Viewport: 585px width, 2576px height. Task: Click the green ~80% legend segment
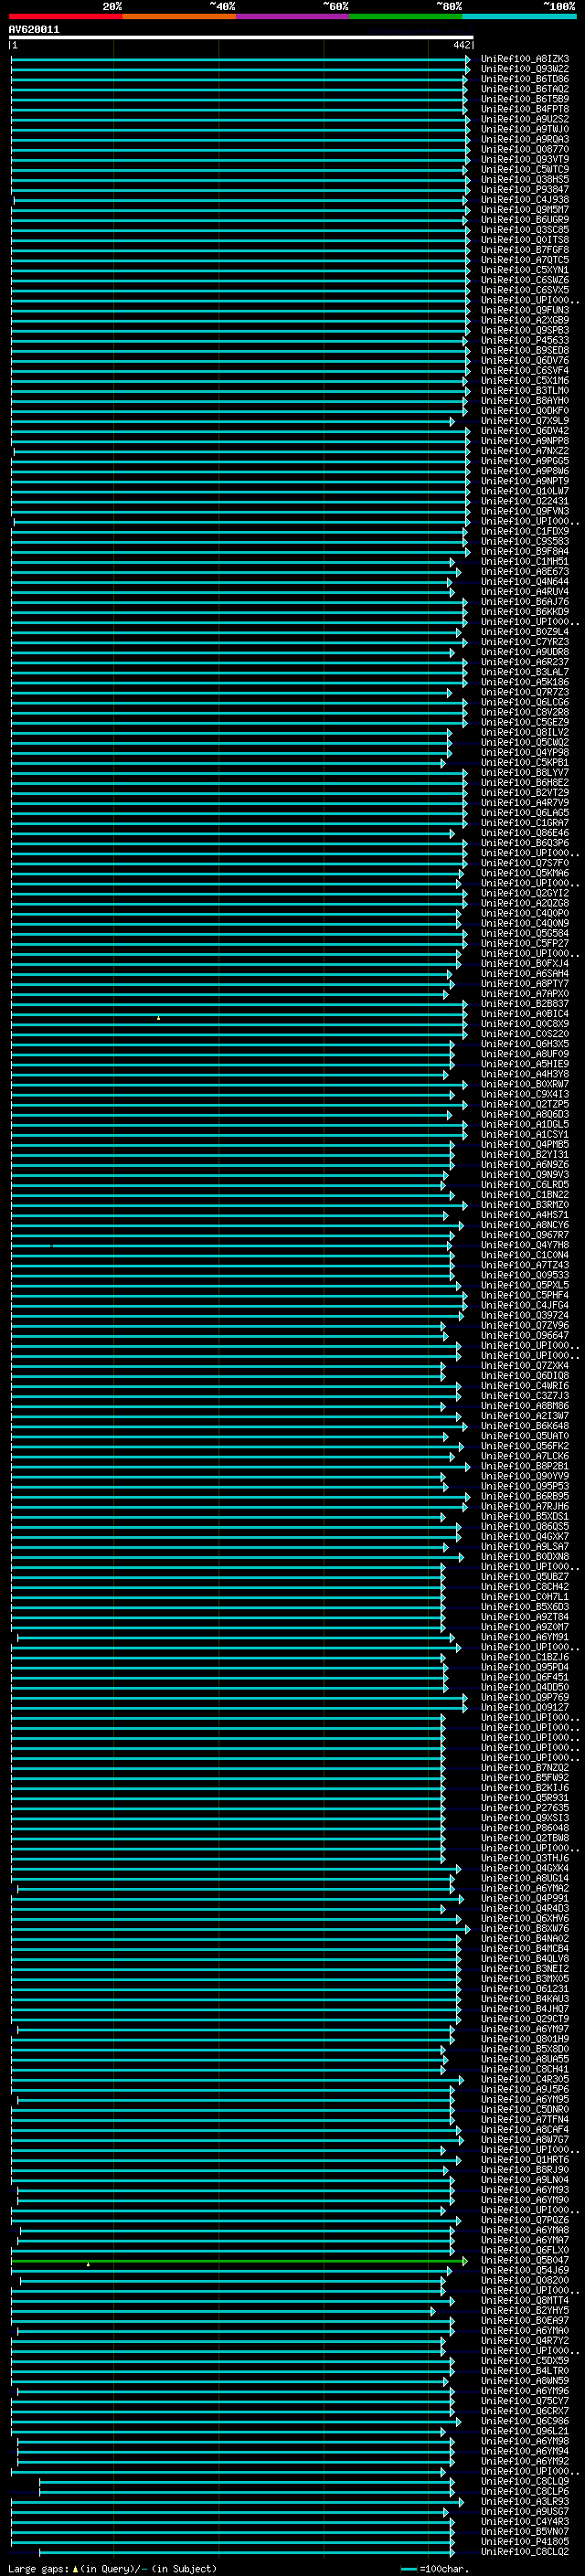pos(406,16)
